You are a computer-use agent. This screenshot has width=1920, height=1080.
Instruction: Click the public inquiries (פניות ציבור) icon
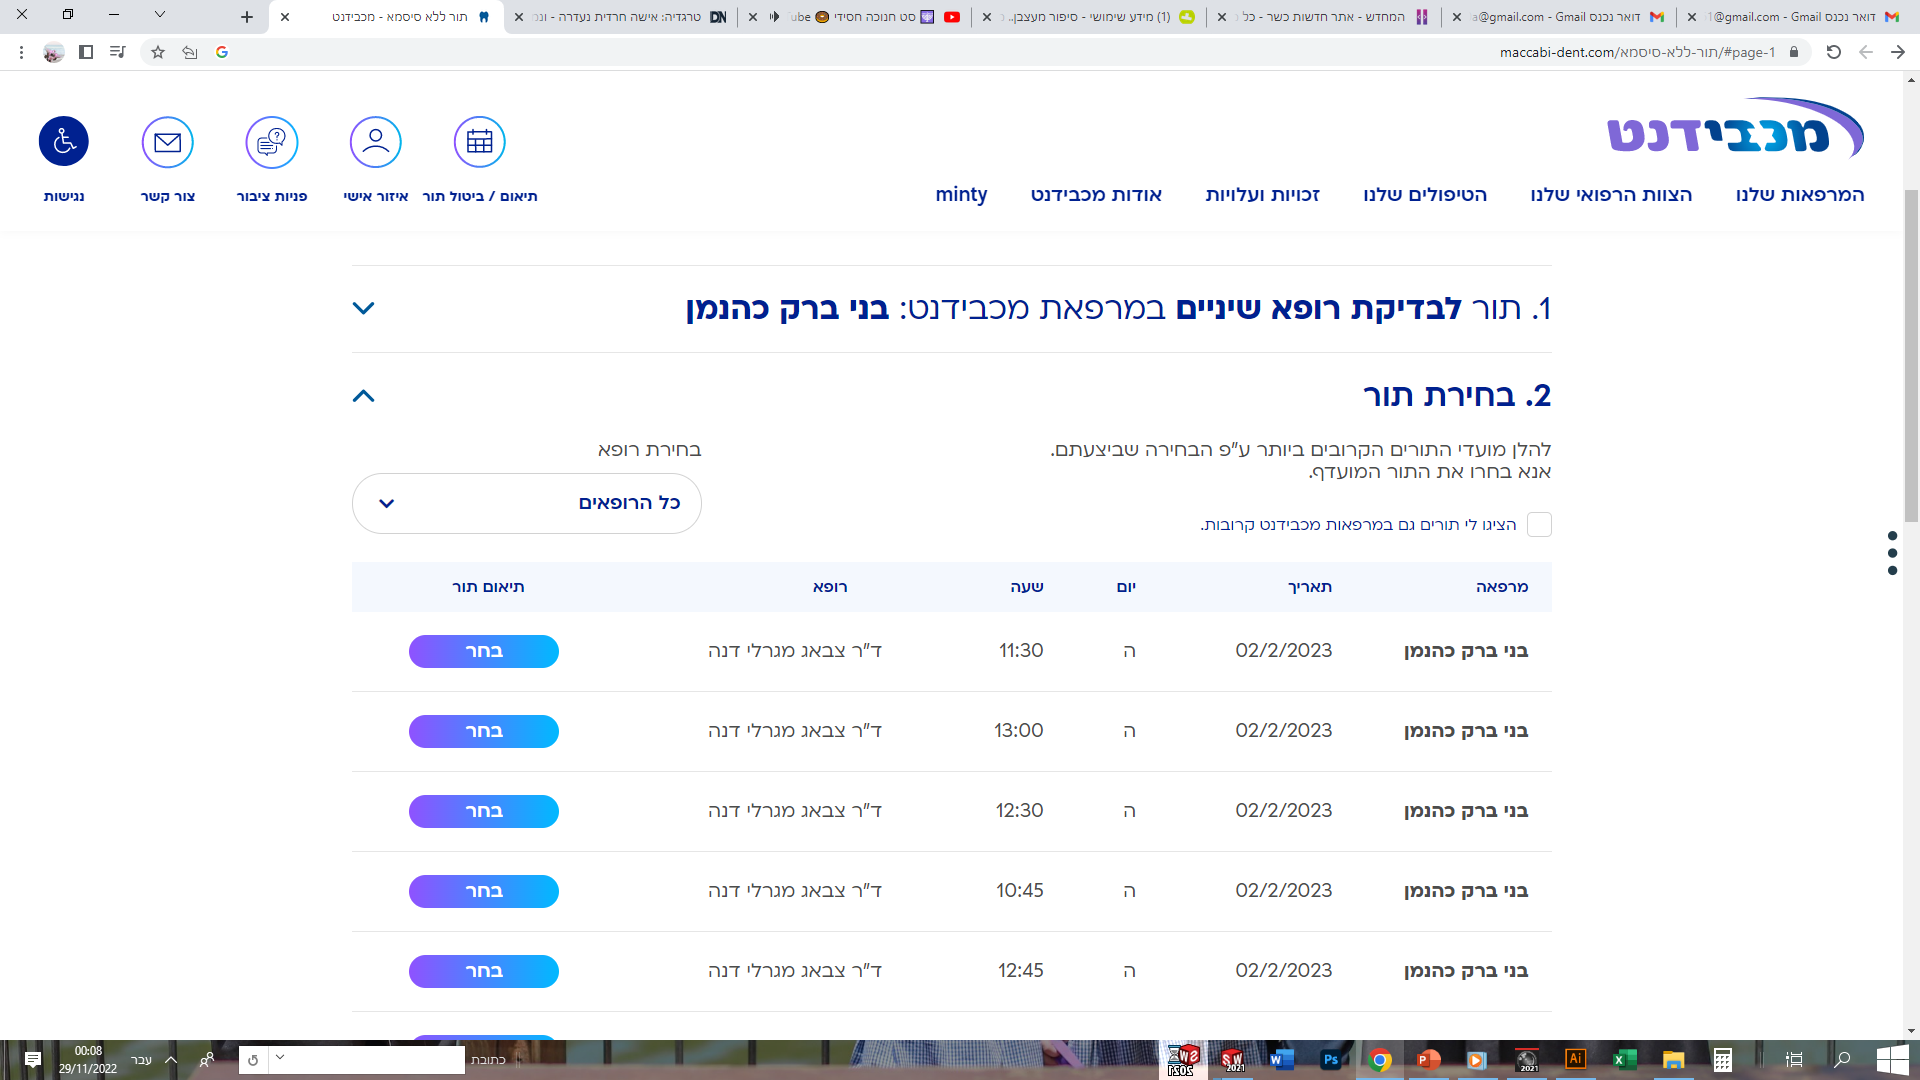tap(272, 142)
